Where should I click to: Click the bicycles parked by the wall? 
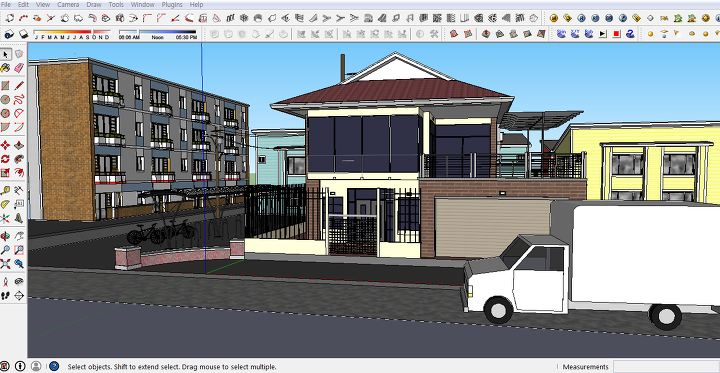pos(161,231)
